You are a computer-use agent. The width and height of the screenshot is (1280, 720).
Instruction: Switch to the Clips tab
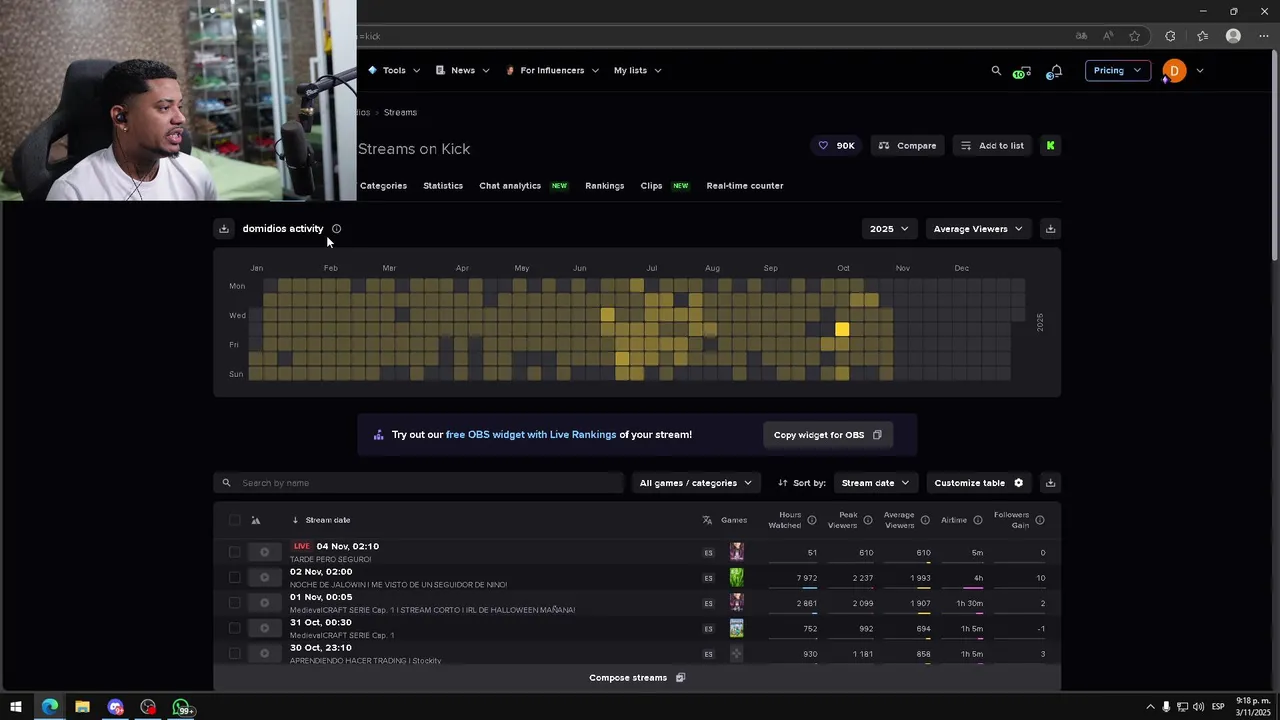pyautogui.click(x=651, y=186)
